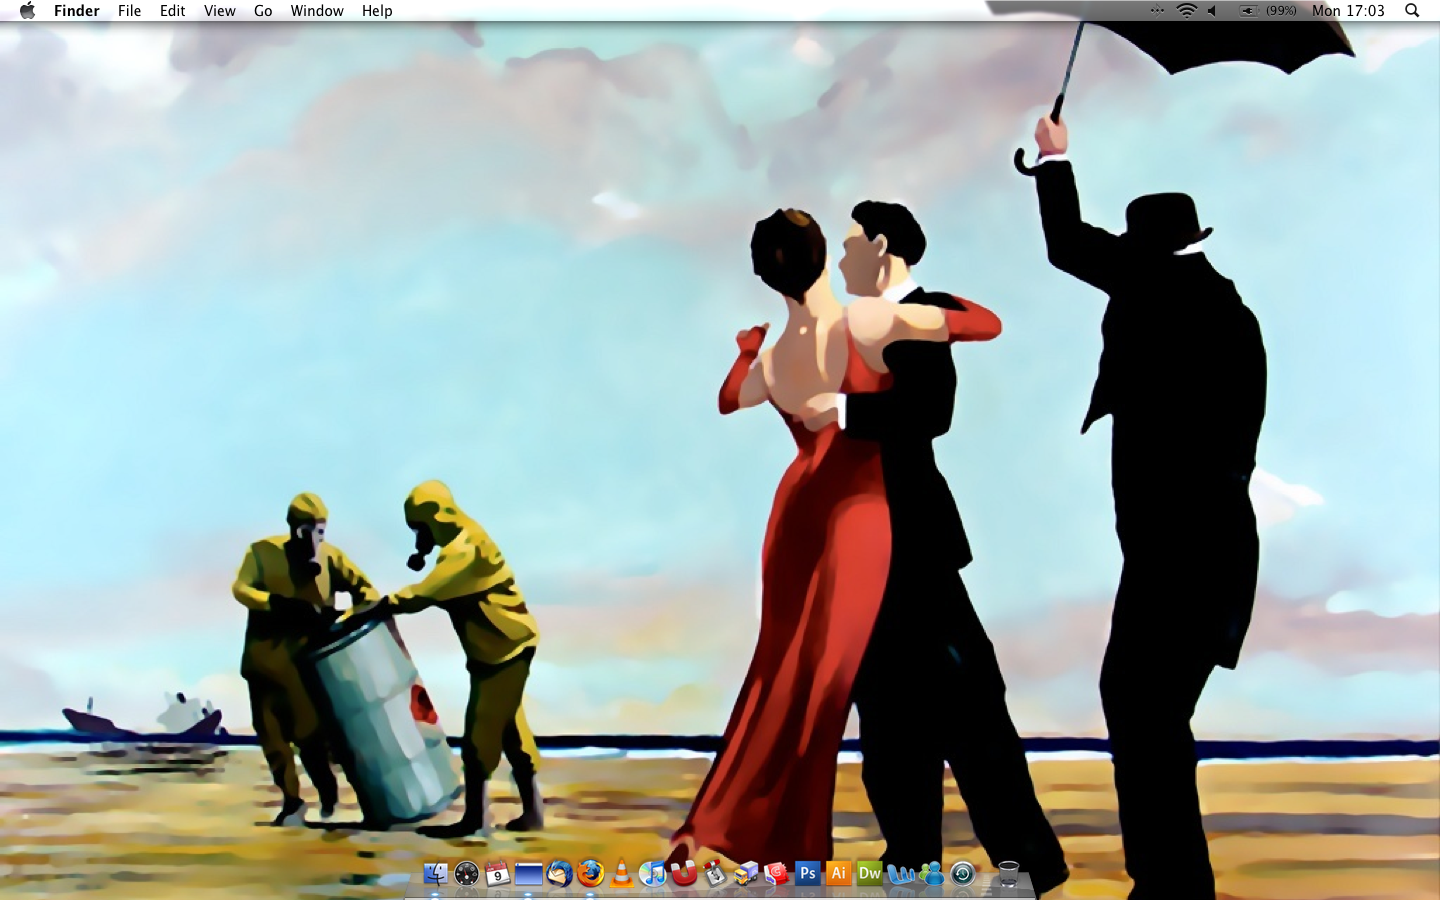
Task: Click the sync status icon in menu bar
Action: [x=1157, y=11]
